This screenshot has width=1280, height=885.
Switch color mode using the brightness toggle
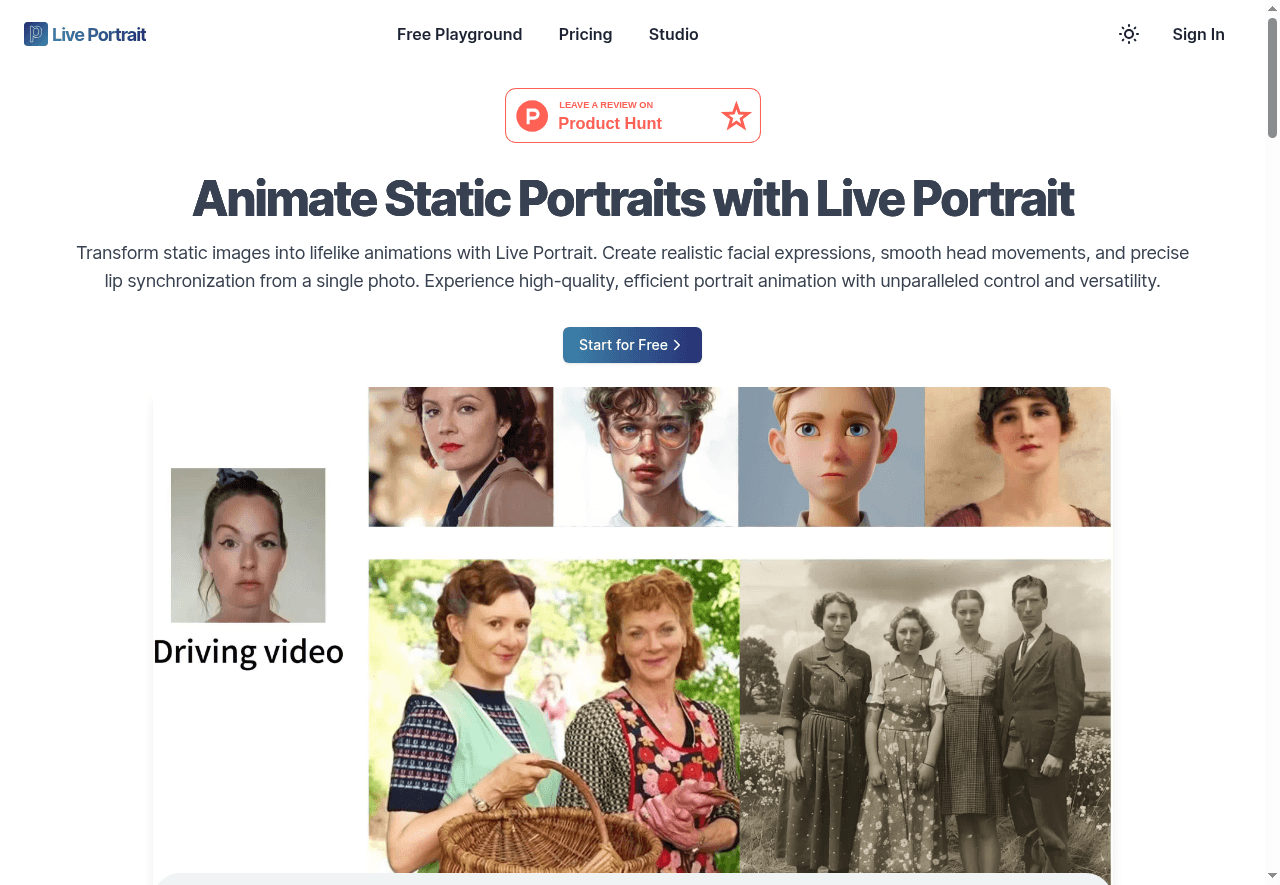pyautogui.click(x=1128, y=34)
